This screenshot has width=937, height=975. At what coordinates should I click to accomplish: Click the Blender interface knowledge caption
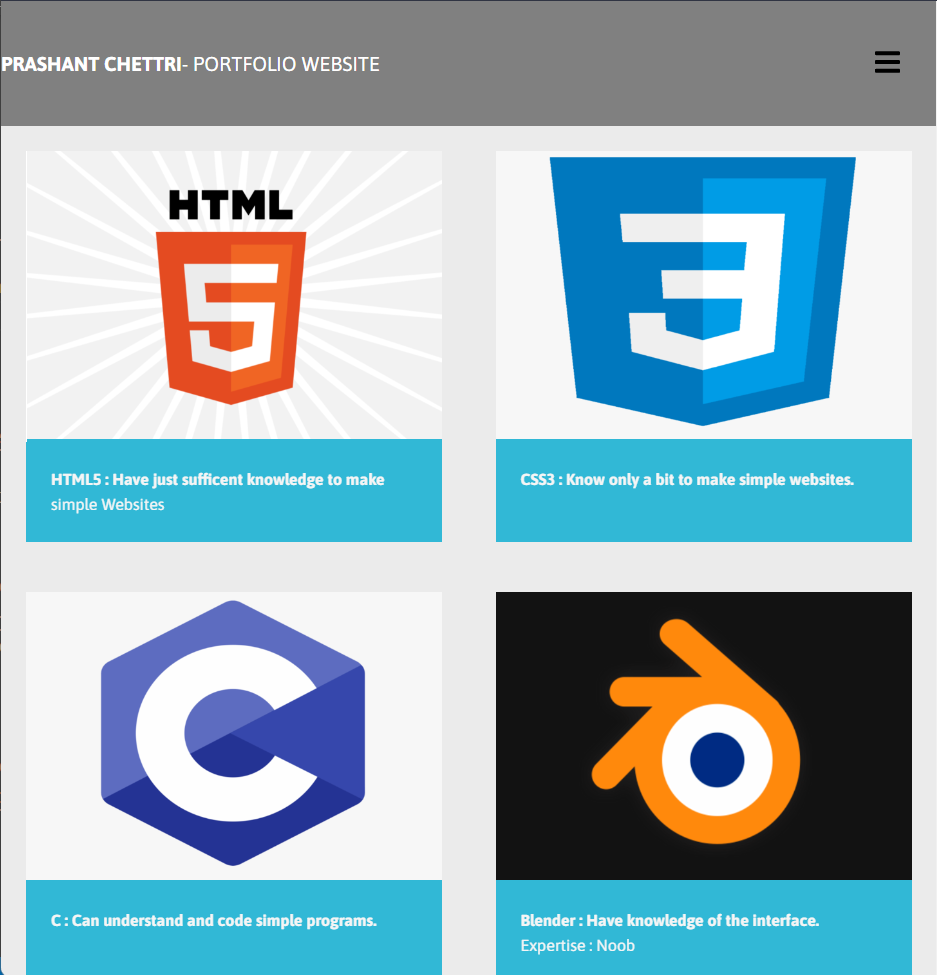[670, 920]
